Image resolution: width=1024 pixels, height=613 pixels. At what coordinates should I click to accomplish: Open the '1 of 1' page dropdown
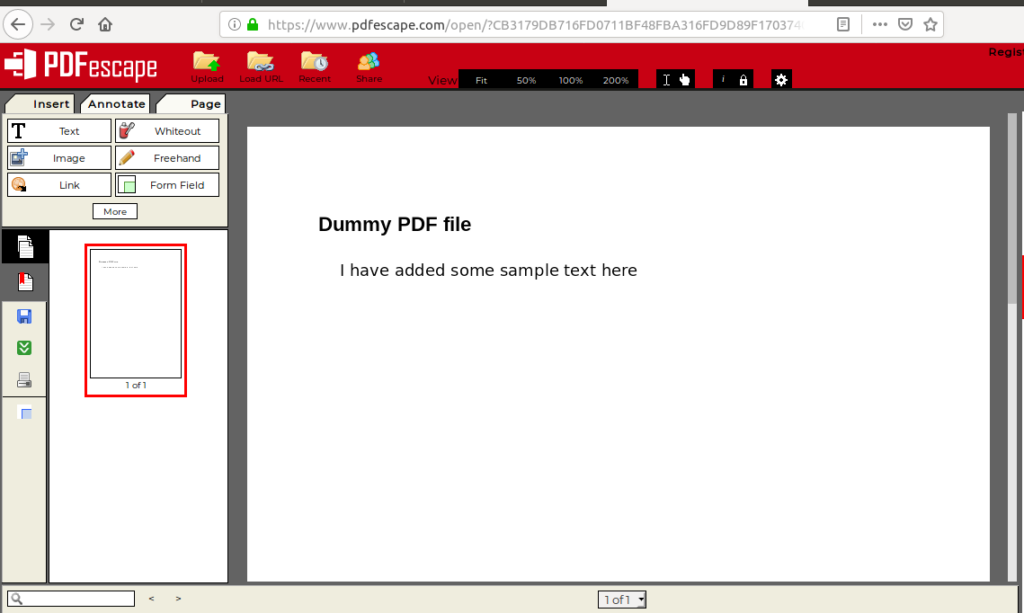622,599
